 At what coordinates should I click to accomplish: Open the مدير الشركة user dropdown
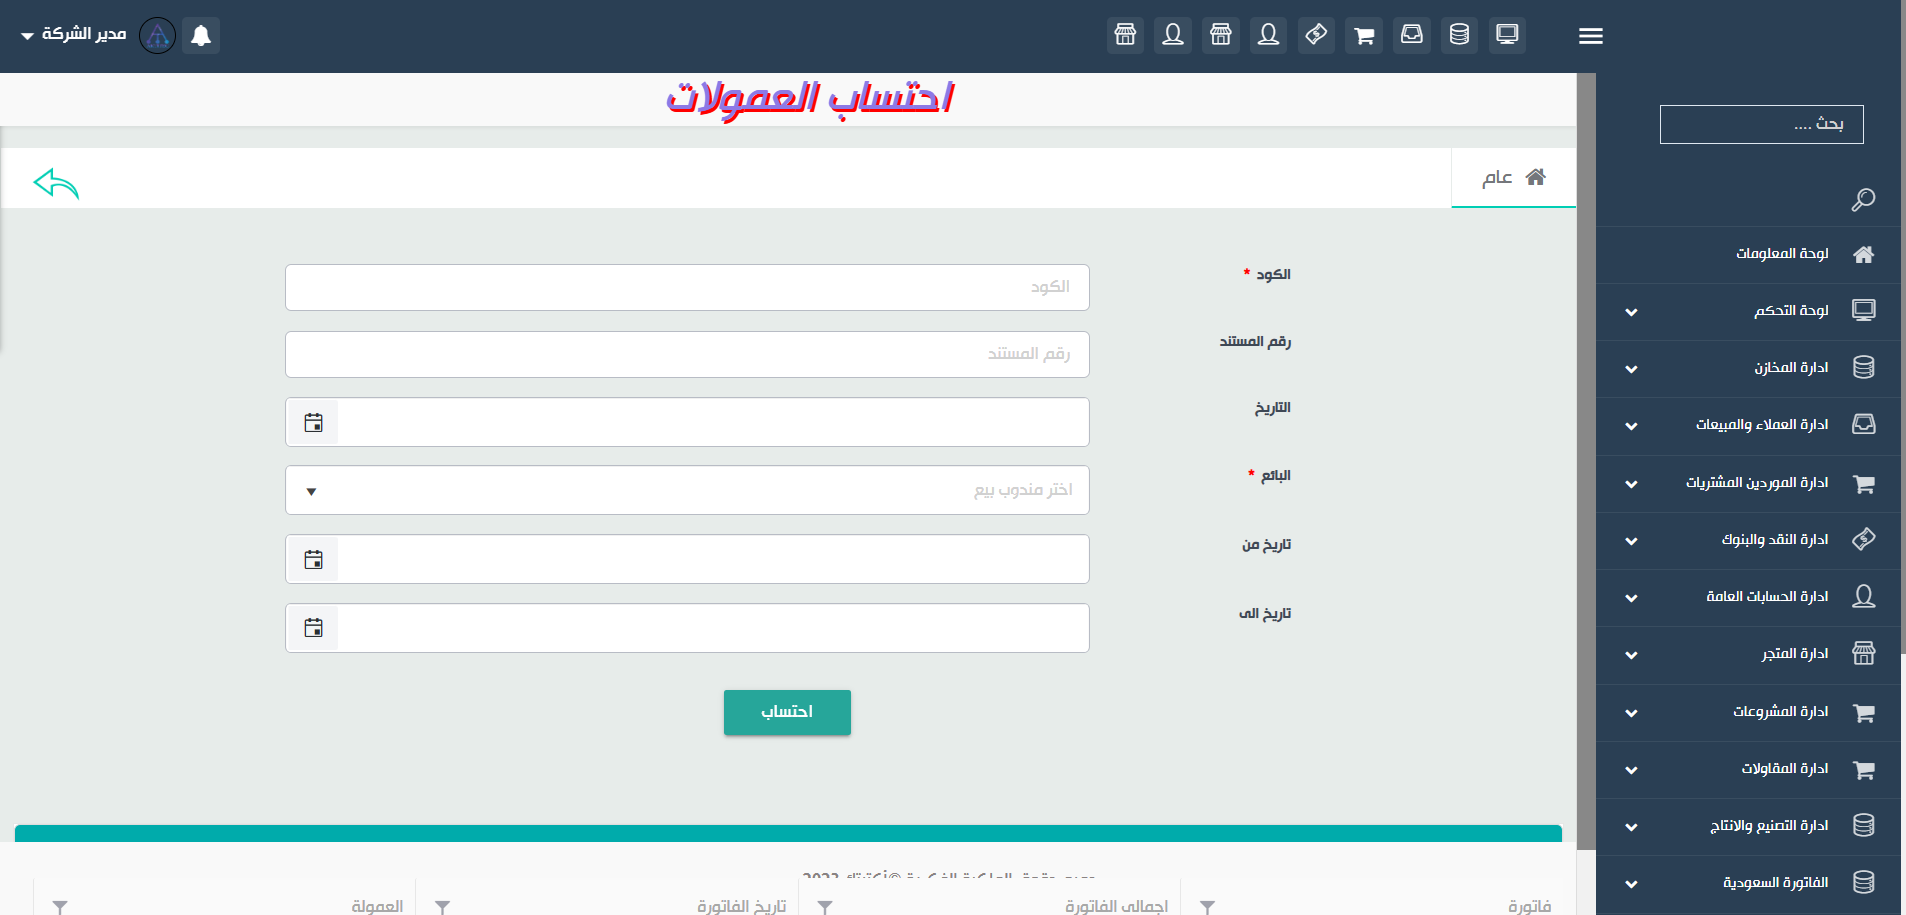73,35
